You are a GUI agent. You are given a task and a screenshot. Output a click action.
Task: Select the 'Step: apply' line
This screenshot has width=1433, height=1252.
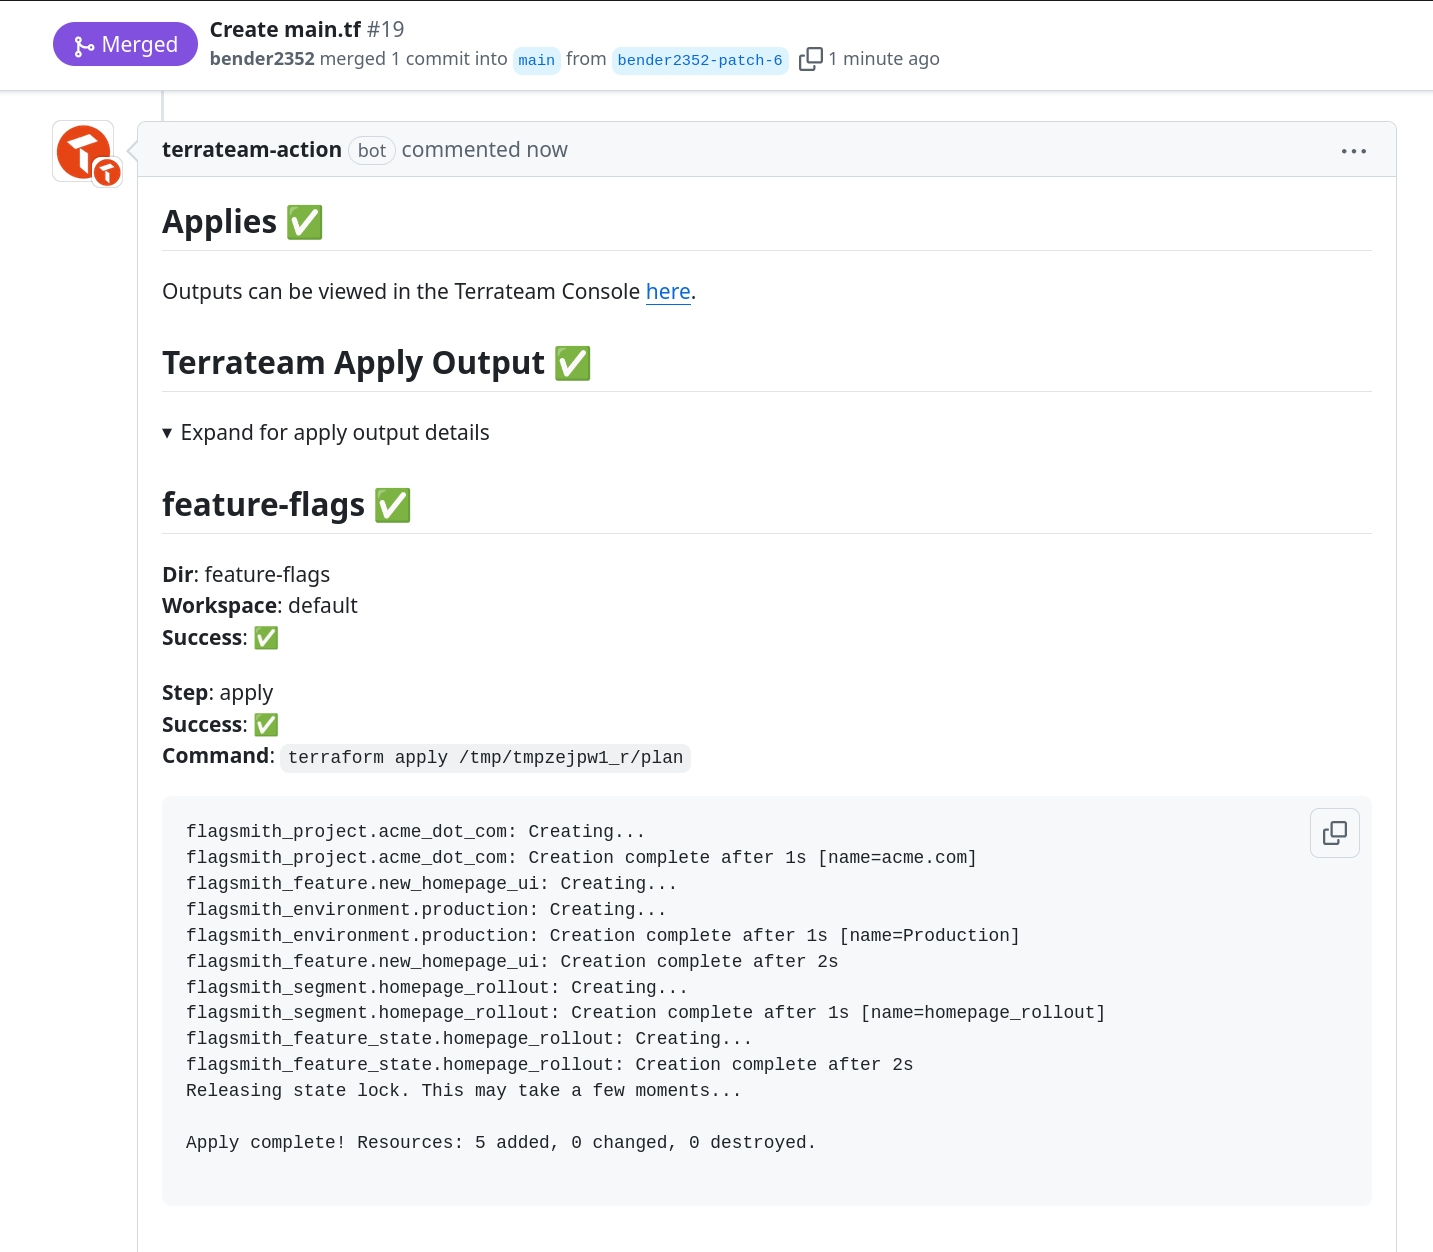pos(217,692)
